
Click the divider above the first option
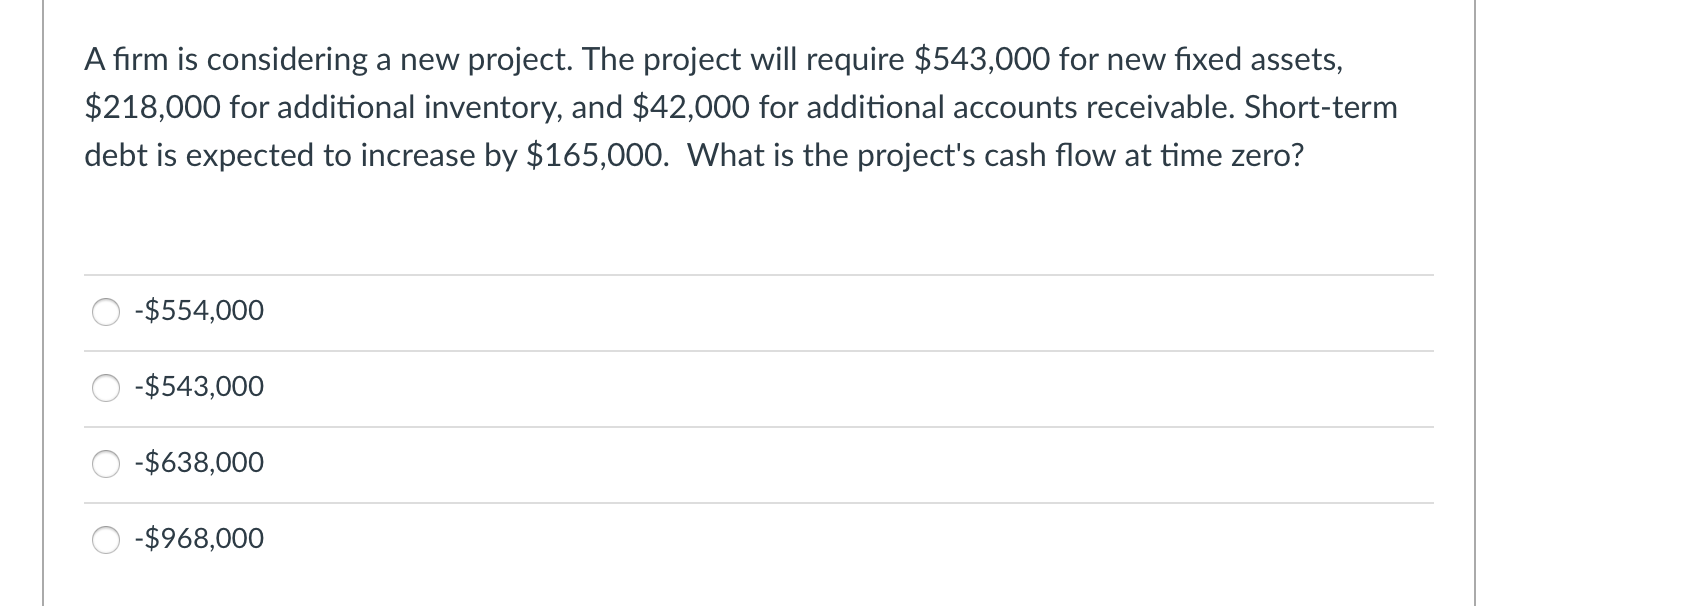click(x=760, y=276)
